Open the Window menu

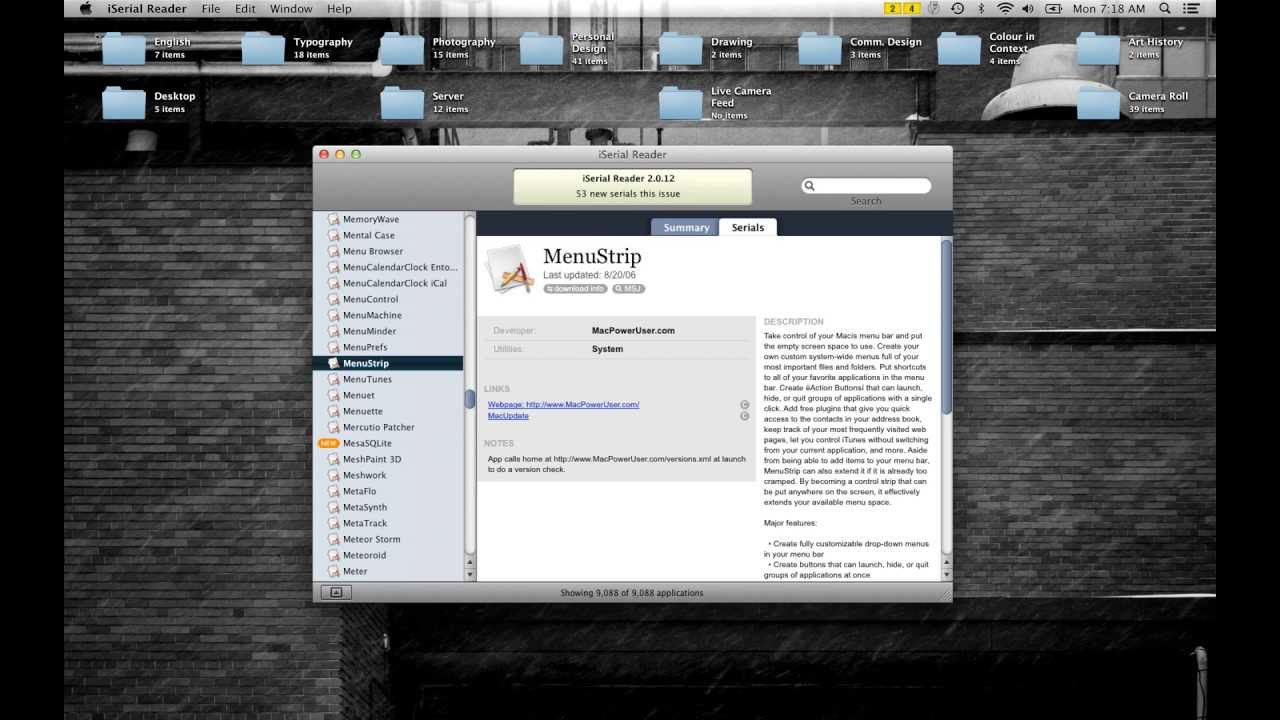[291, 9]
